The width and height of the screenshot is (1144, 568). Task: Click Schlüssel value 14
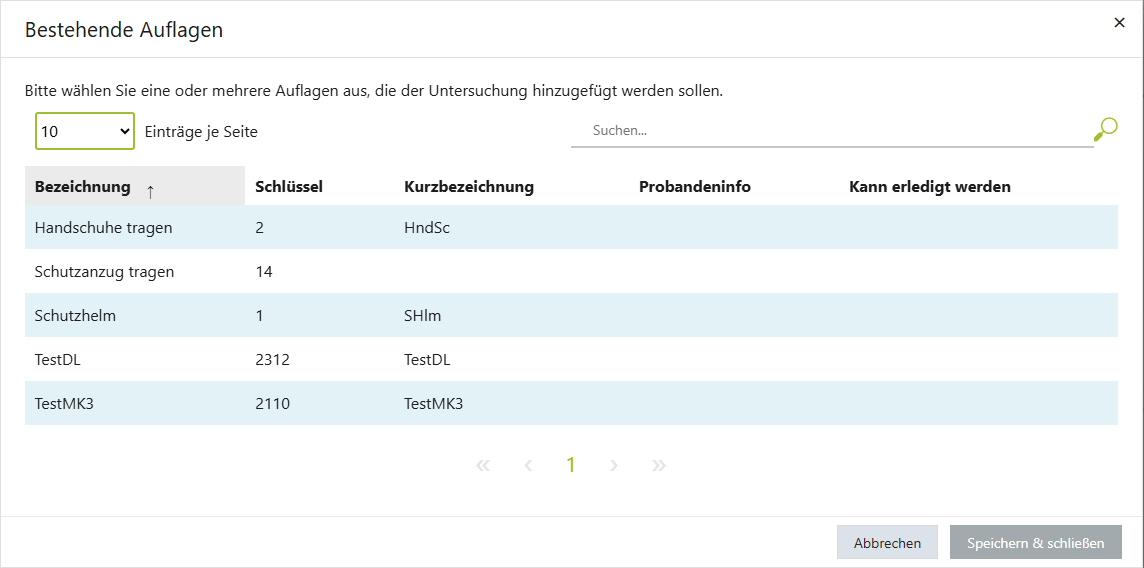coord(263,271)
